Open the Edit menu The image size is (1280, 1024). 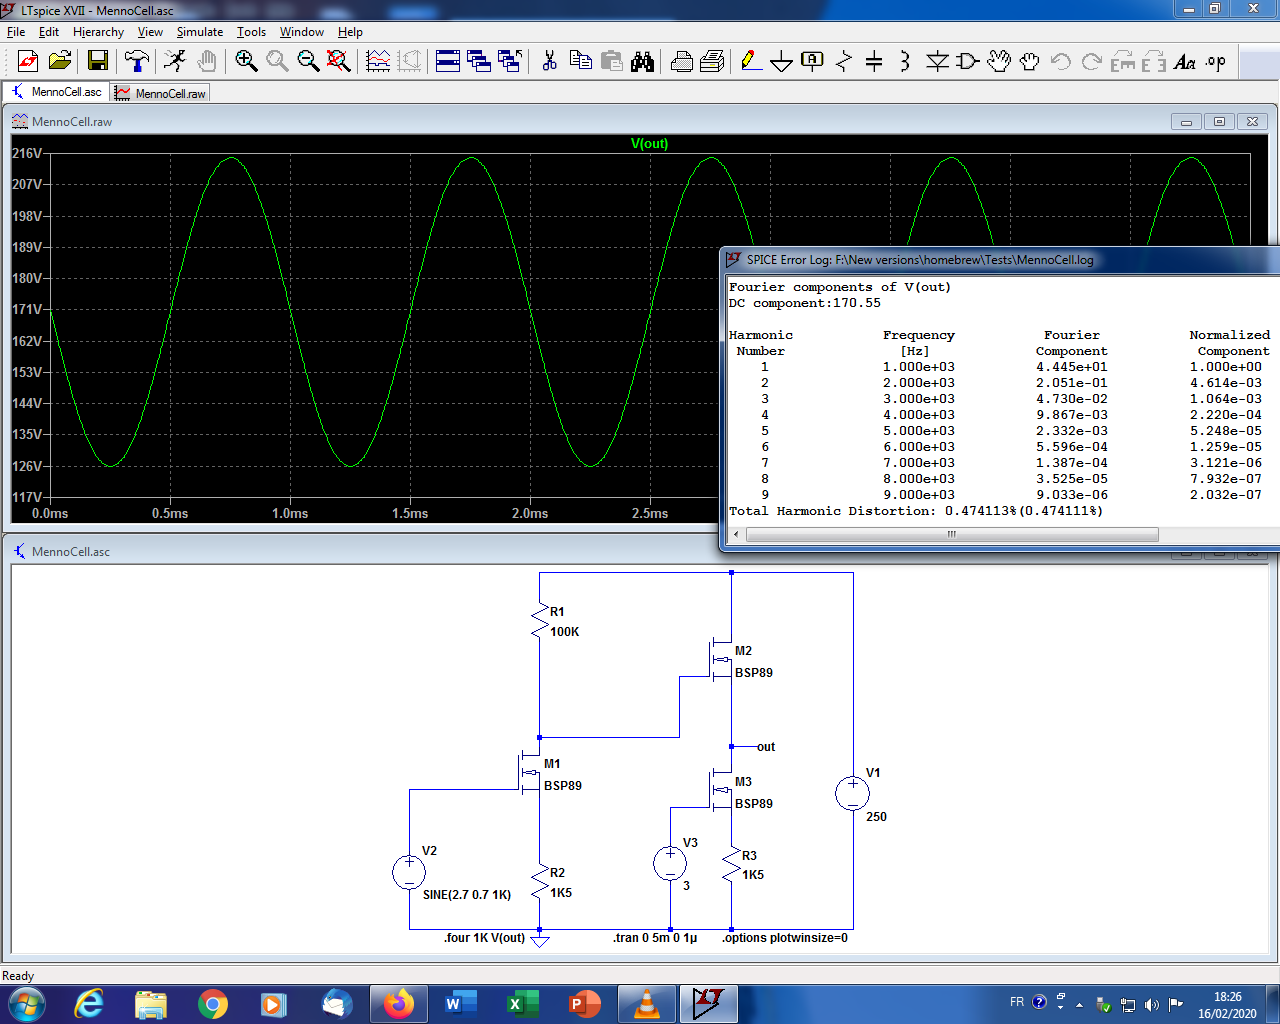[49, 32]
